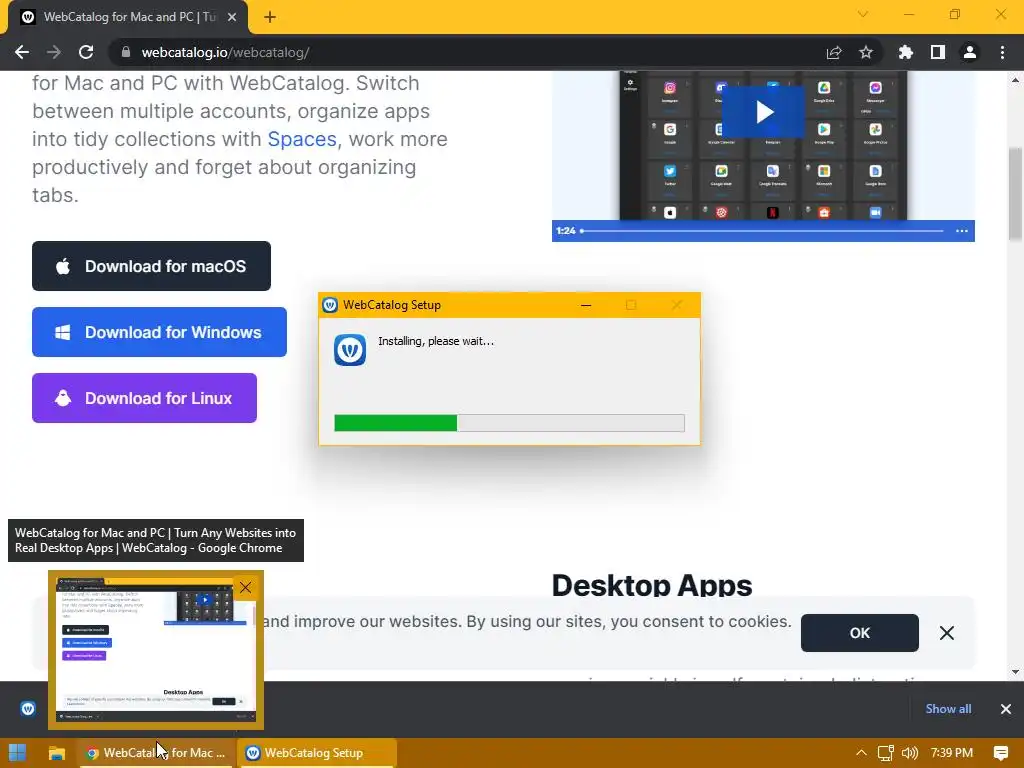Click the WebCatalog Setup title icon
This screenshot has height=768, width=1024.
click(330, 305)
